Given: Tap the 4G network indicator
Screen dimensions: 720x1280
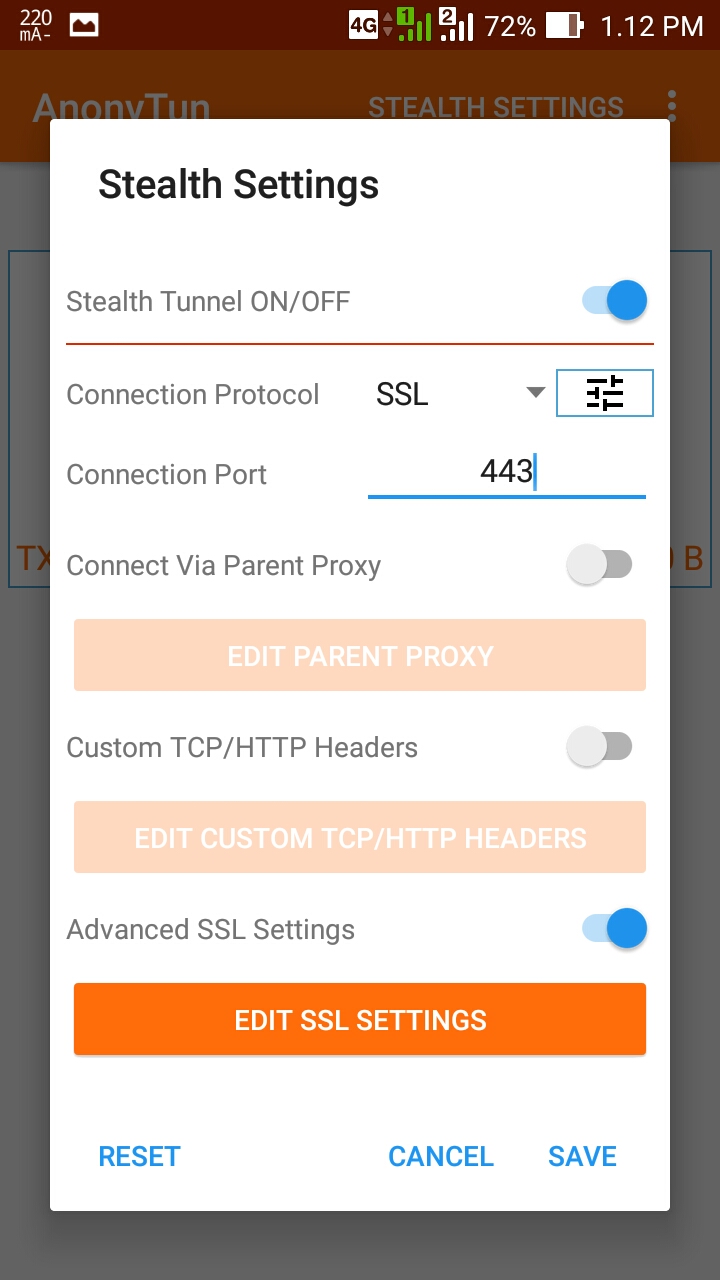Looking at the screenshot, I should pyautogui.click(x=363, y=26).
